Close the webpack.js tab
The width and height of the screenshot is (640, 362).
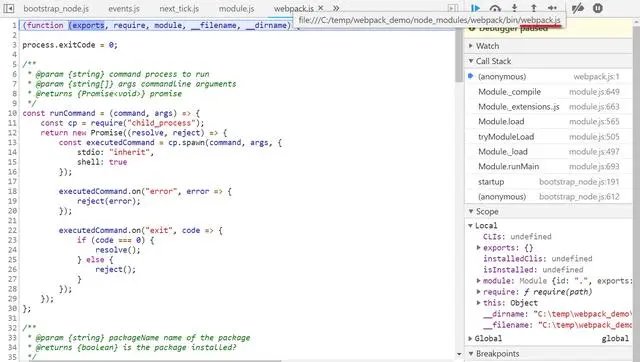321,8
